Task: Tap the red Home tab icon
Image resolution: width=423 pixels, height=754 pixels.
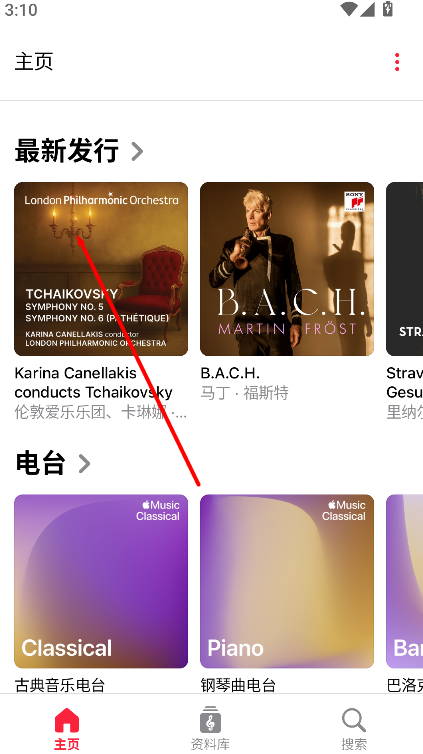Action: tap(67, 720)
